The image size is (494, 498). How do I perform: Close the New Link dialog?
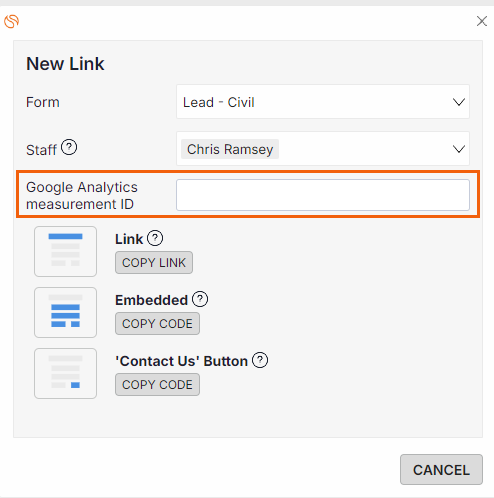tap(482, 21)
